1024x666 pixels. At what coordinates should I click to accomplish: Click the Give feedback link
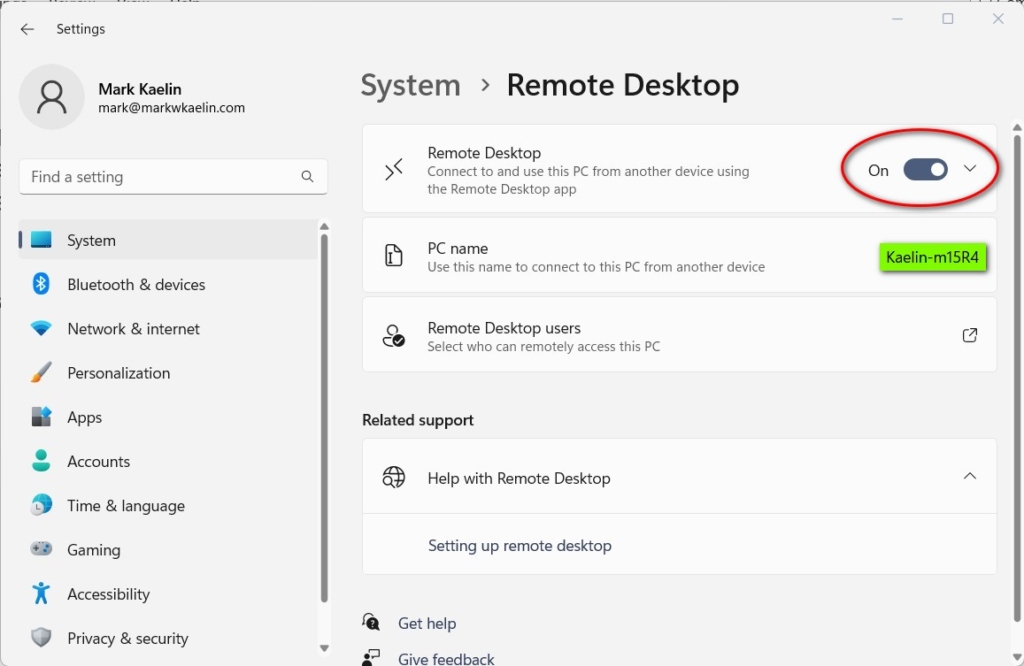[x=446, y=658]
